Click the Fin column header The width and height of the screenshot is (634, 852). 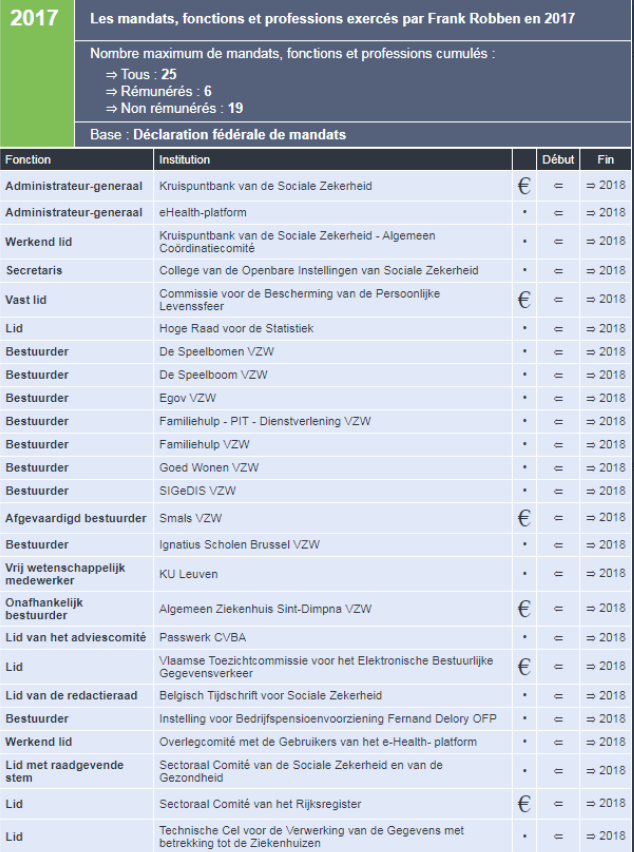pos(605,159)
